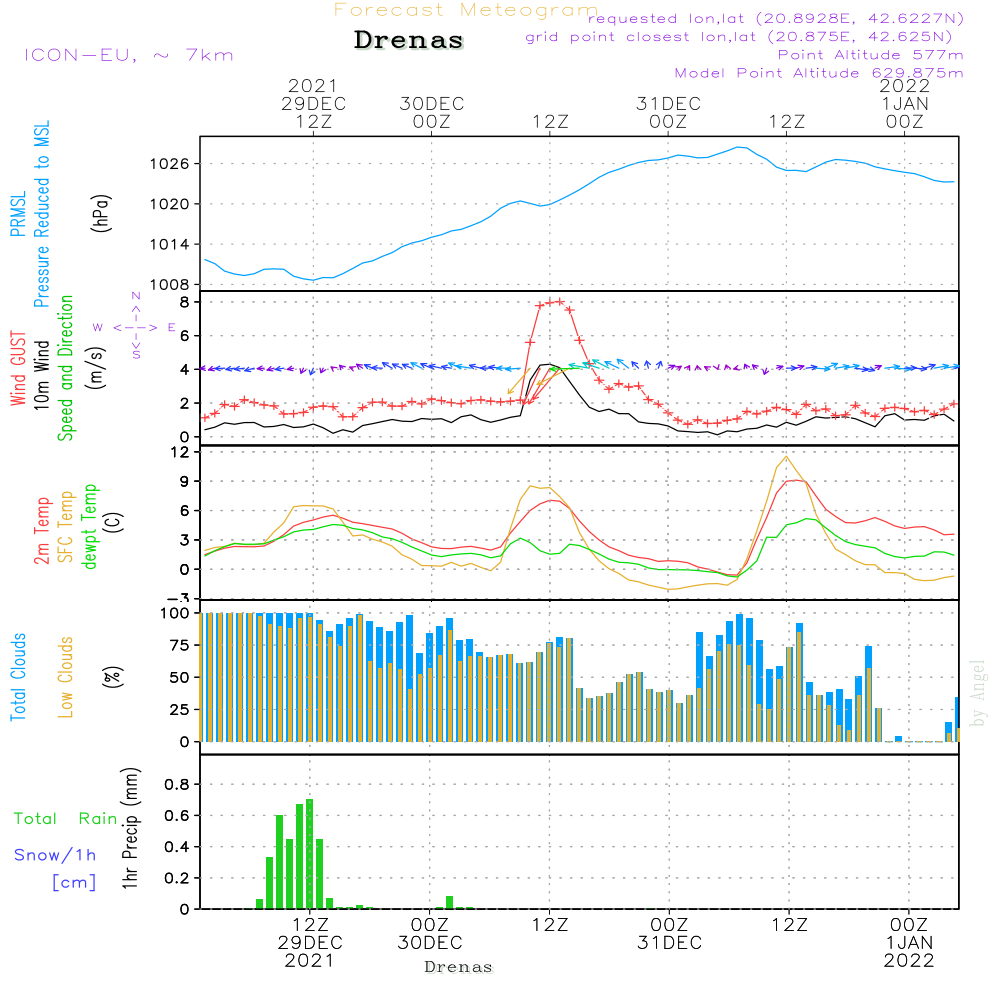Click the pressure axis value 1008
Screen dimensions: 1000x1000
[x=170, y=284]
